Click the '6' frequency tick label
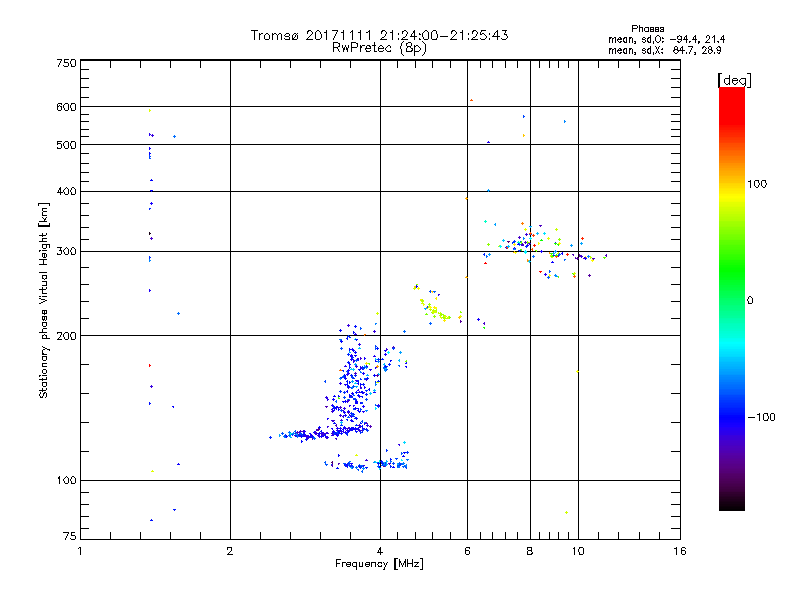The height and width of the screenshot is (600, 800). 467,551
